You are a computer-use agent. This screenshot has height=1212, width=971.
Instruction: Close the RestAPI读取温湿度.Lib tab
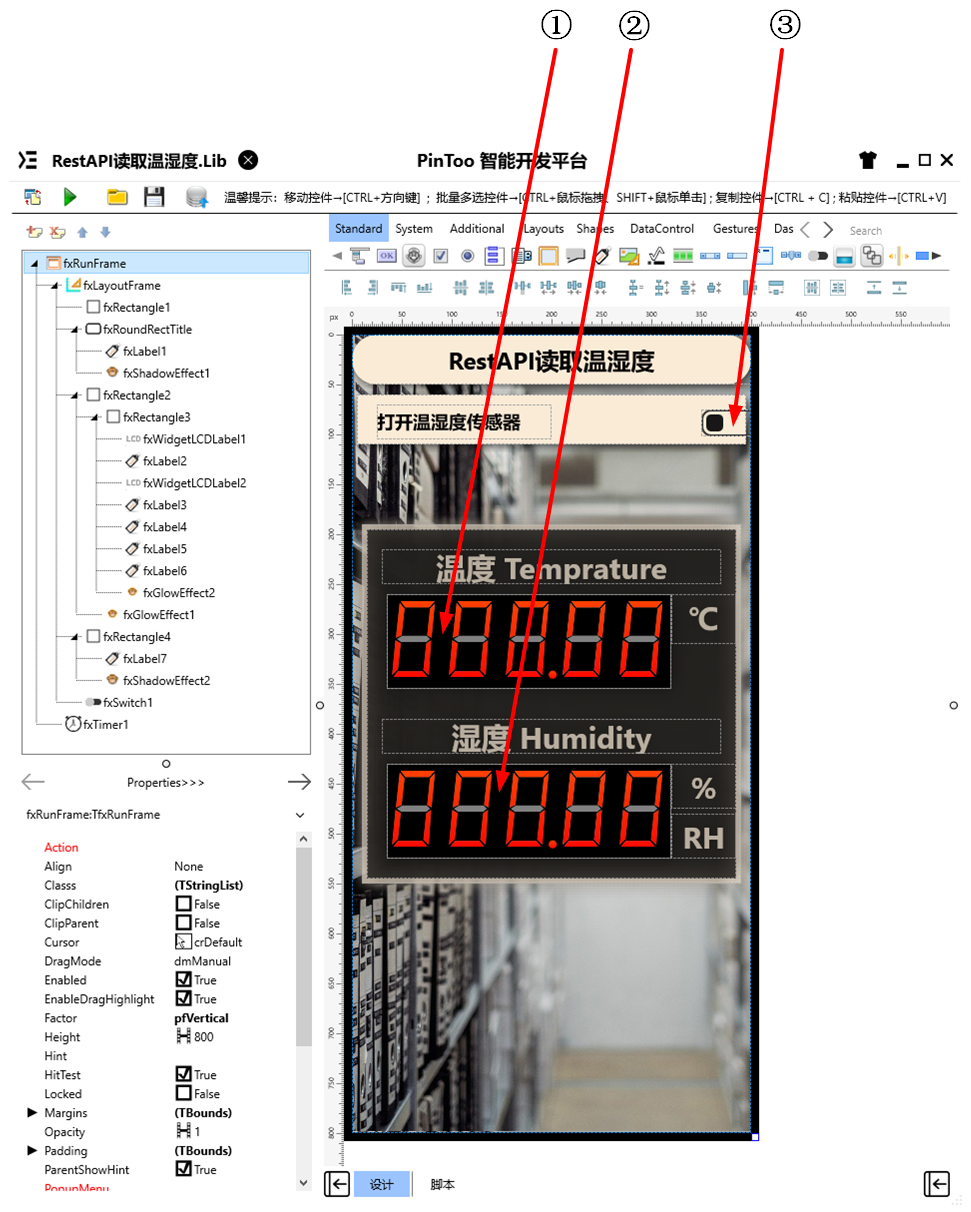(248, 160)
